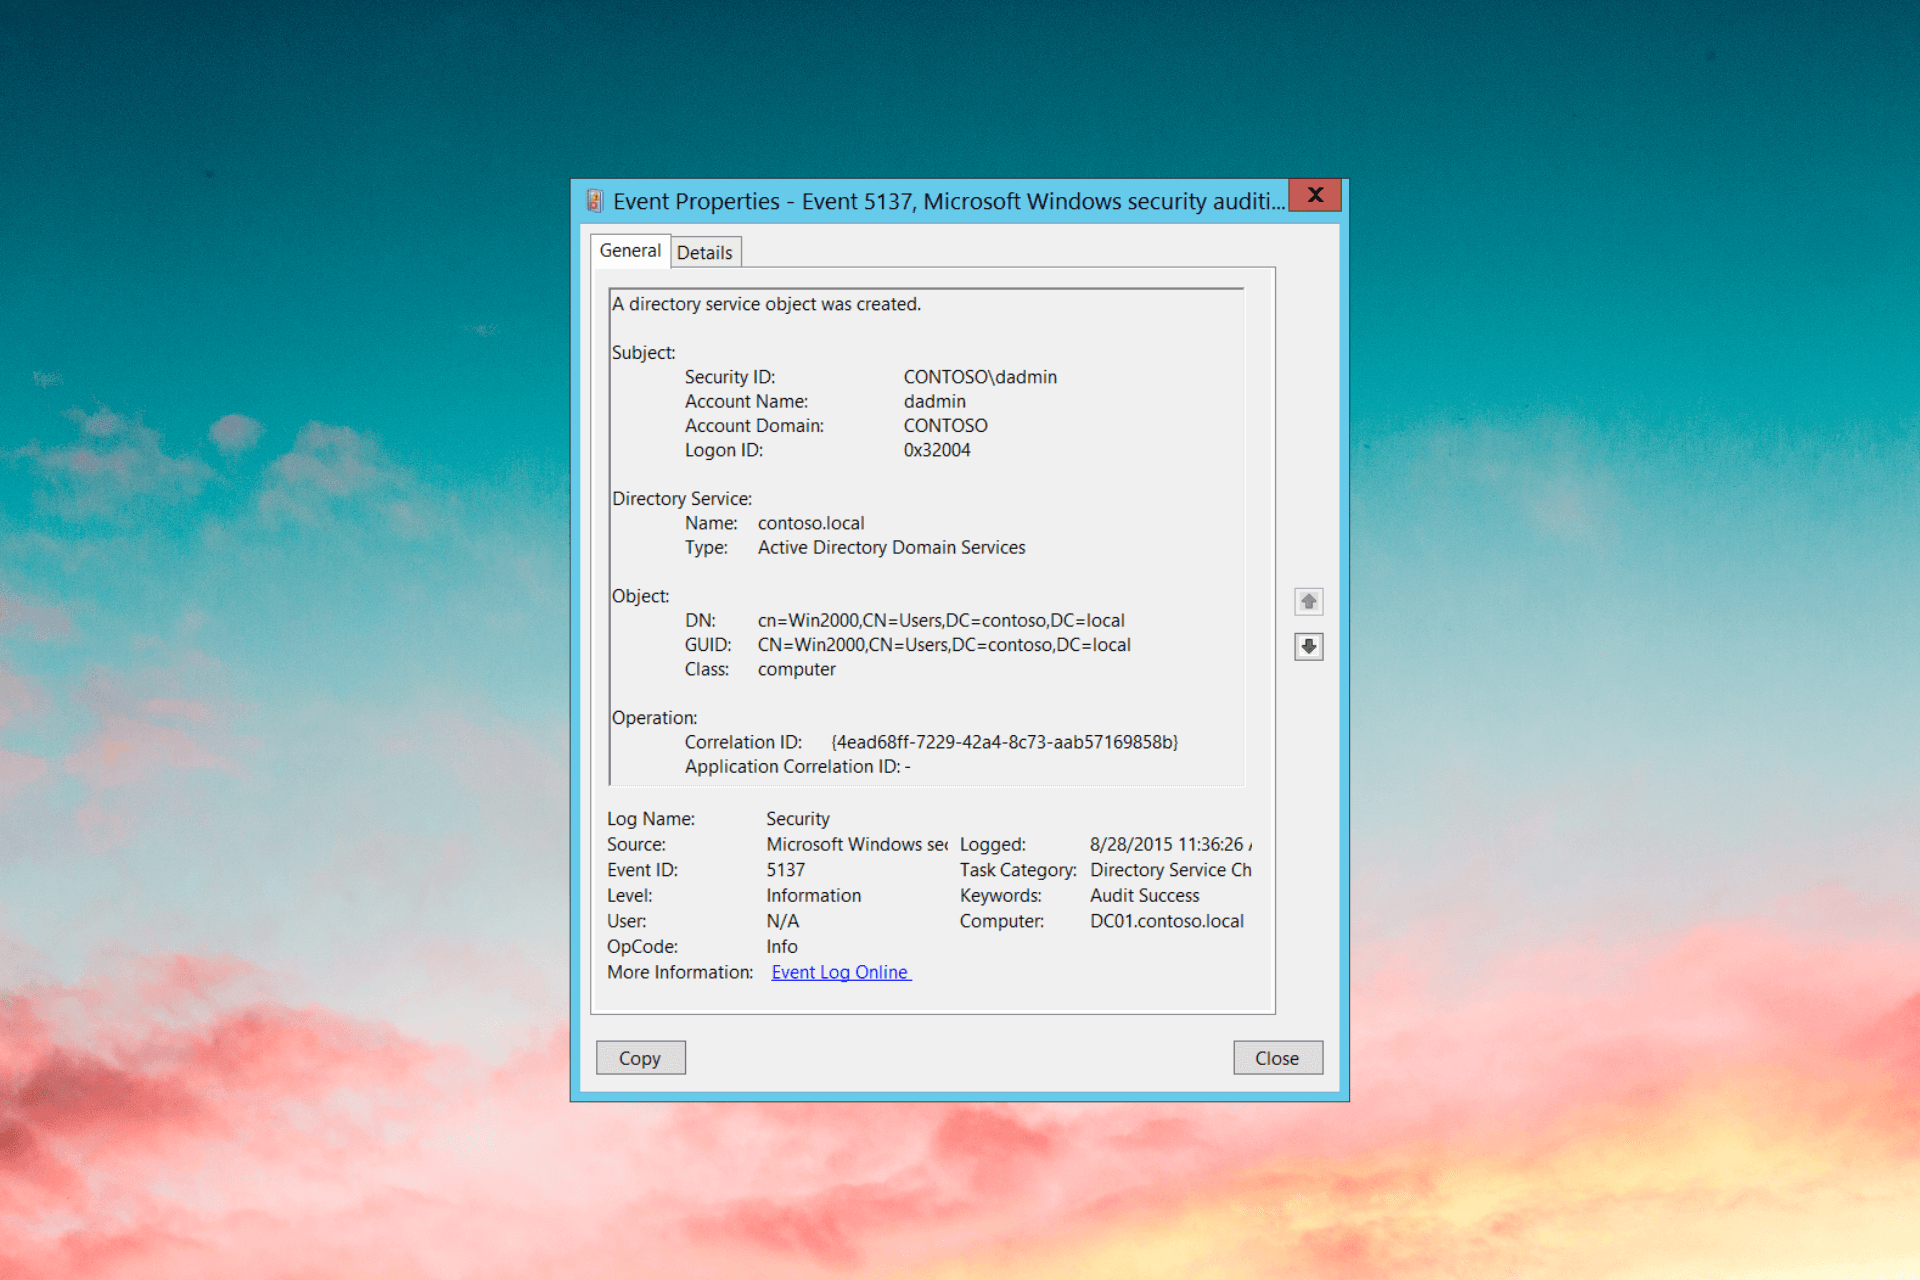Screen dimensions: 1920x1280
Task: Click the DN value cn=Win2000
Action: coord(941,621)
